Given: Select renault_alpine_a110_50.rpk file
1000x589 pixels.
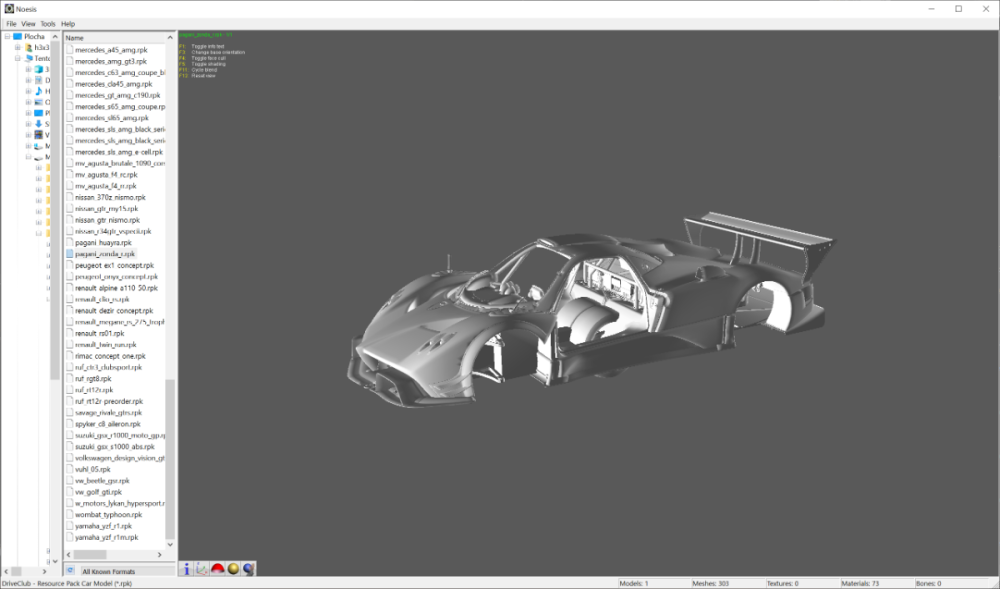Looking at the screenshot, I should click(116, 288).
